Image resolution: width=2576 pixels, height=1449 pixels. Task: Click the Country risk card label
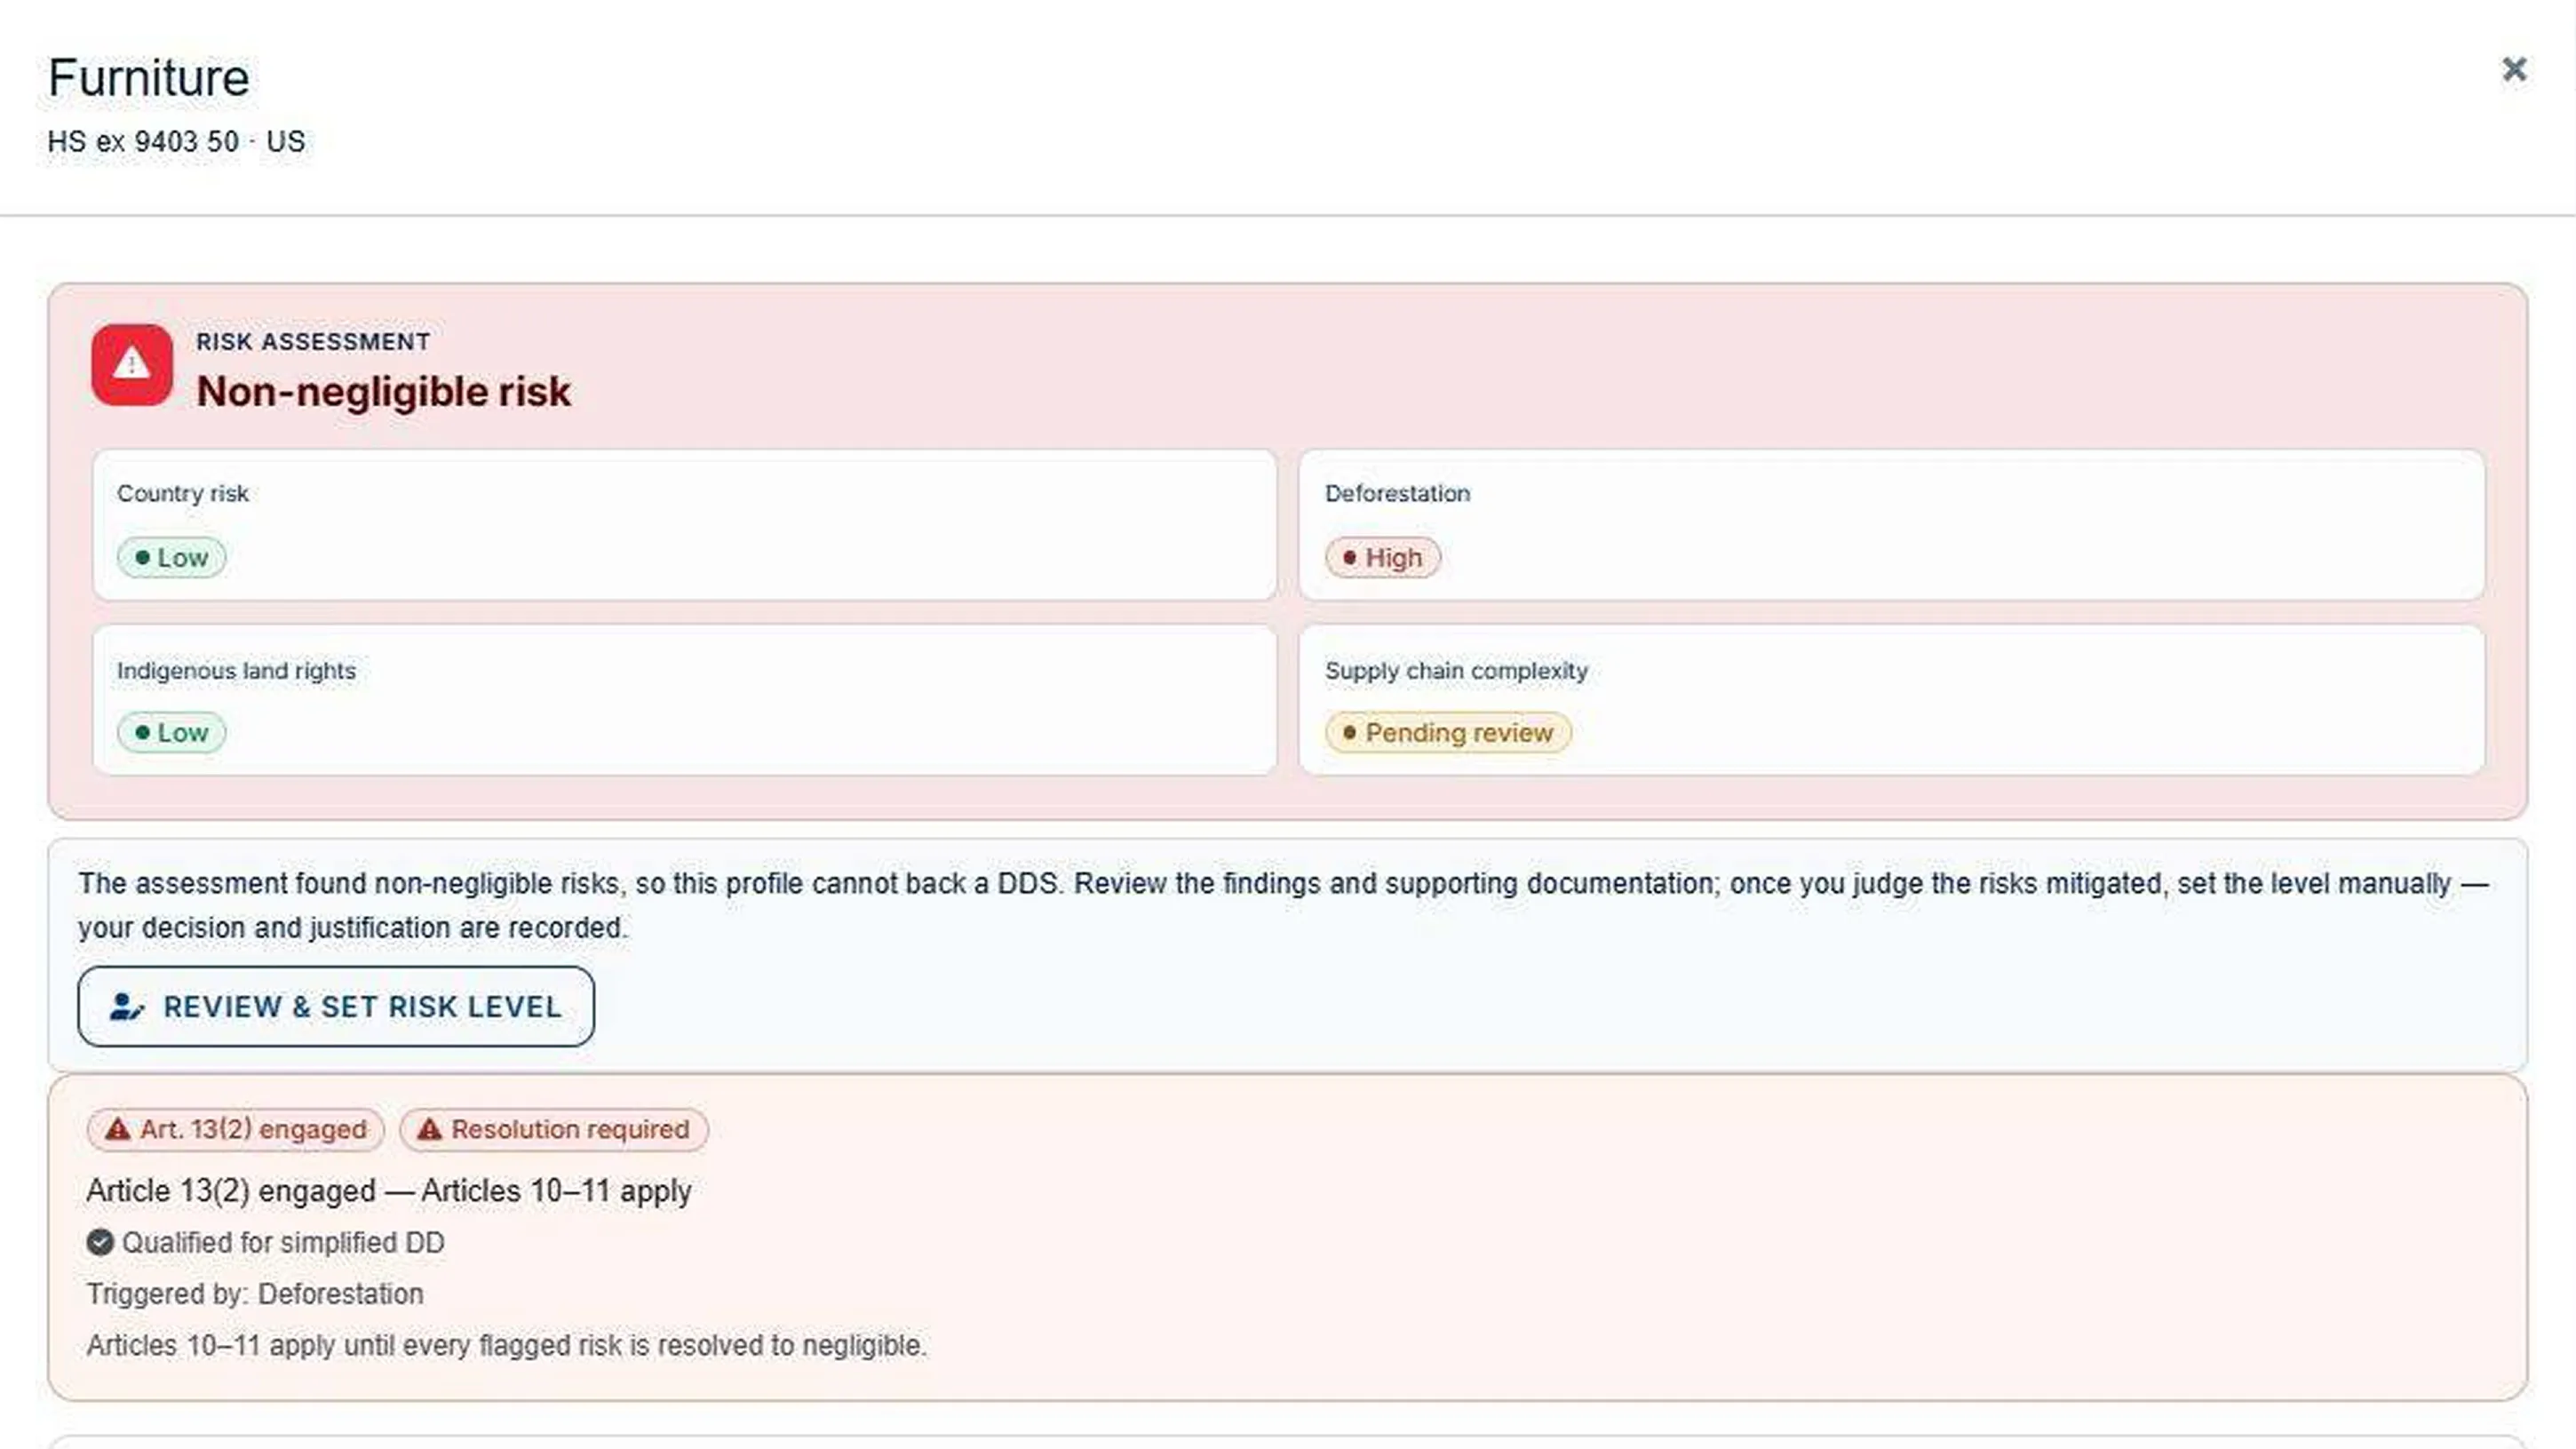(x=182, y=493)
